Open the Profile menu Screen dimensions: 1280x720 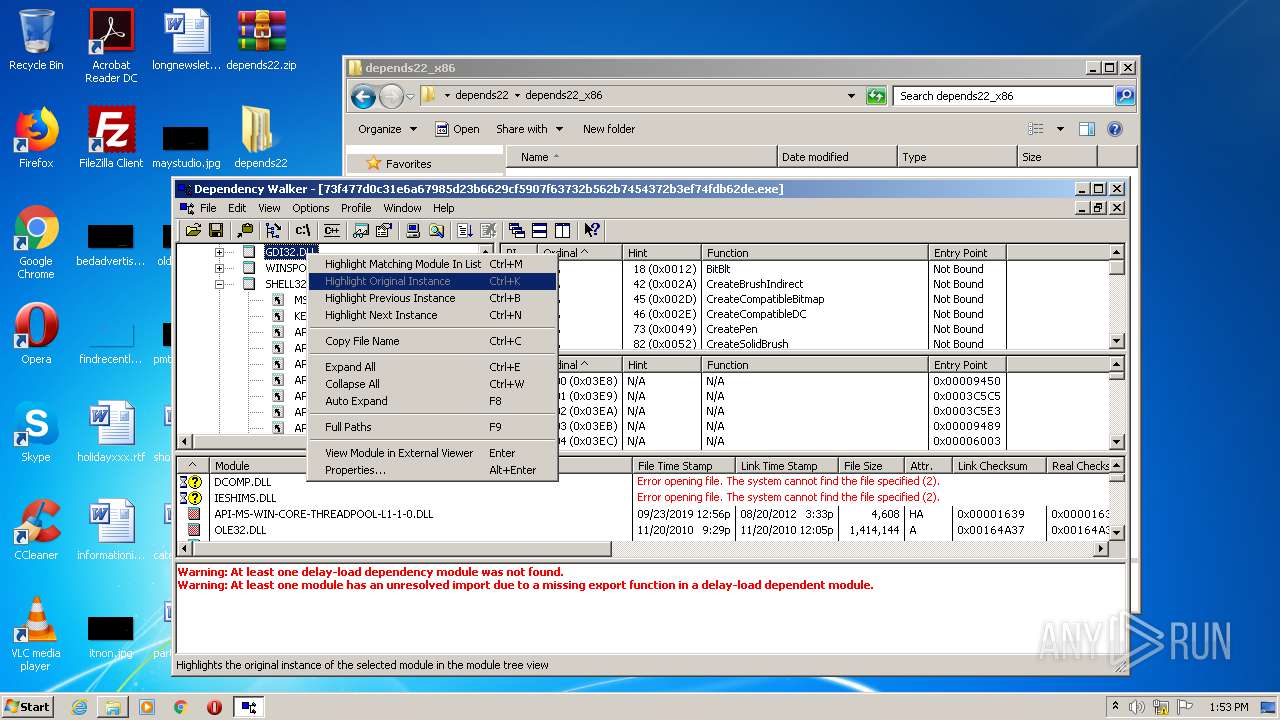tap(356, 208)
